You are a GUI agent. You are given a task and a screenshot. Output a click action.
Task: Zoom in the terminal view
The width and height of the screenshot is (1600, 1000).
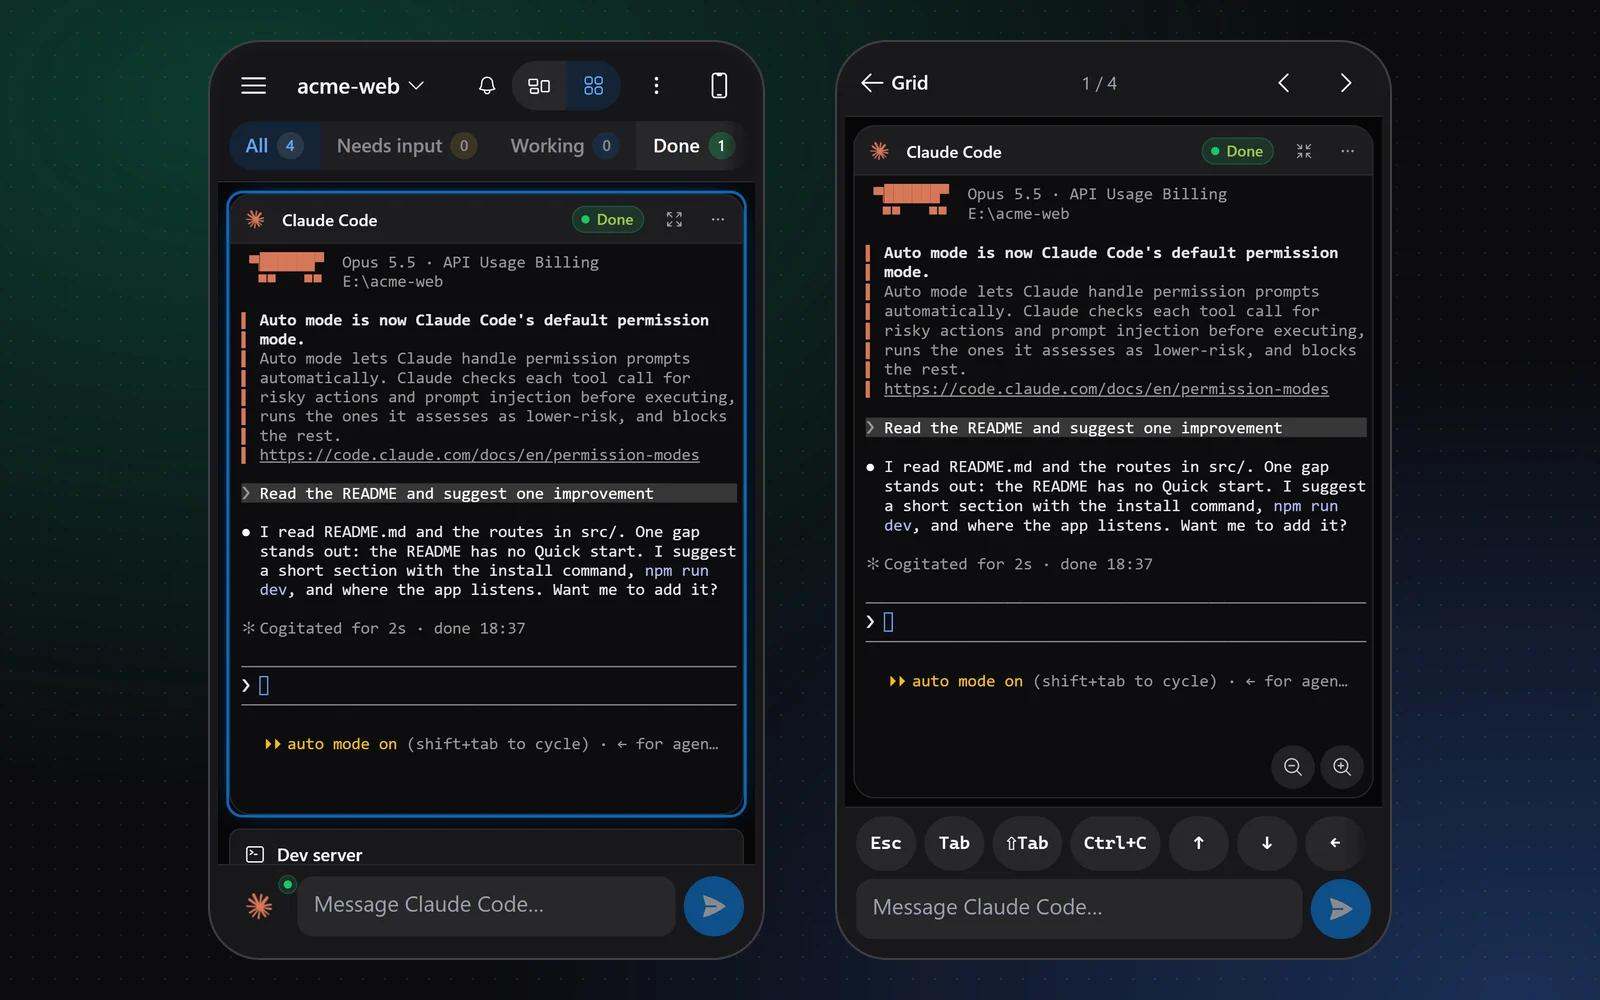pyautogui.click(x=1342, y=767)
